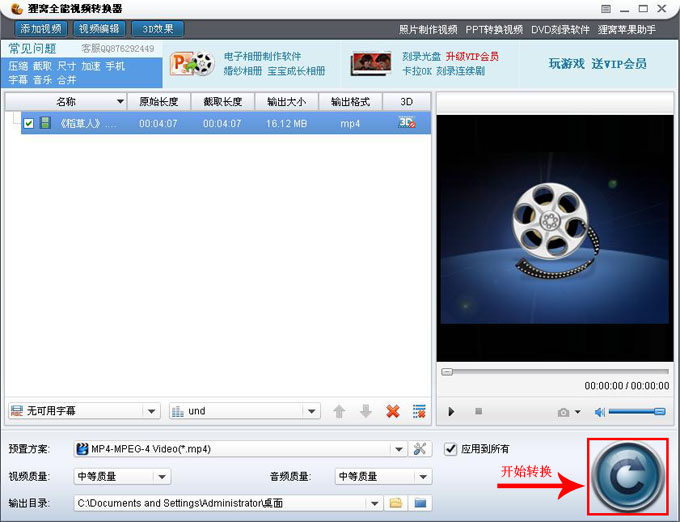Play the preview video
The width and height of the screenshot is (680, 522).
451,411
